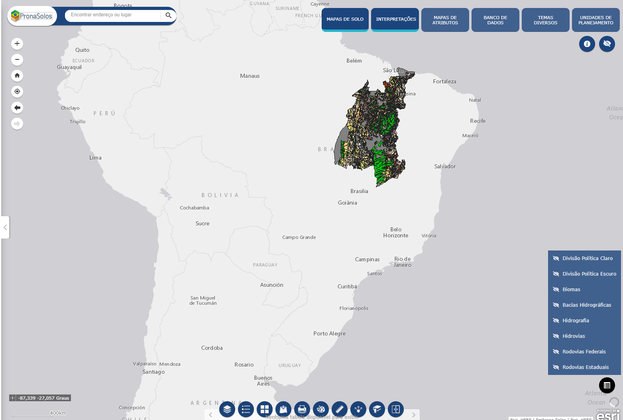Open the Interpretações menu

click(x=395, y=20)
